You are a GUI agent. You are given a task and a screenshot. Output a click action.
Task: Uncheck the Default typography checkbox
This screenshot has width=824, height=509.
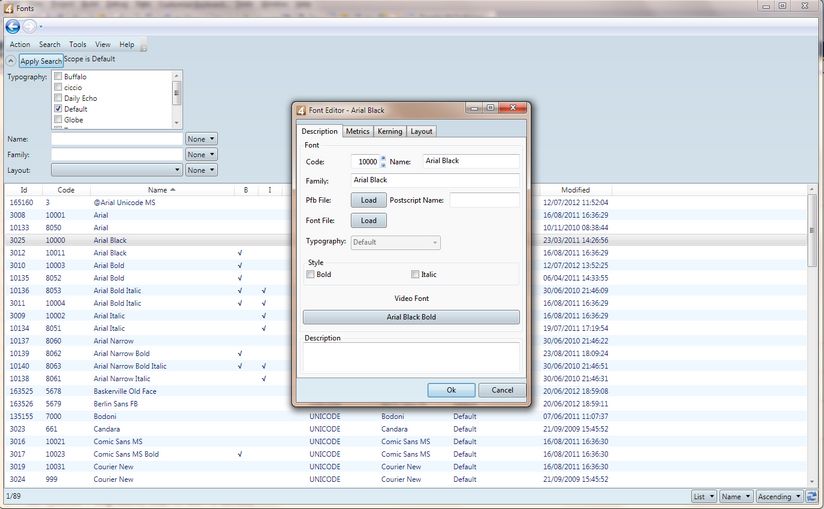point(58,109)
